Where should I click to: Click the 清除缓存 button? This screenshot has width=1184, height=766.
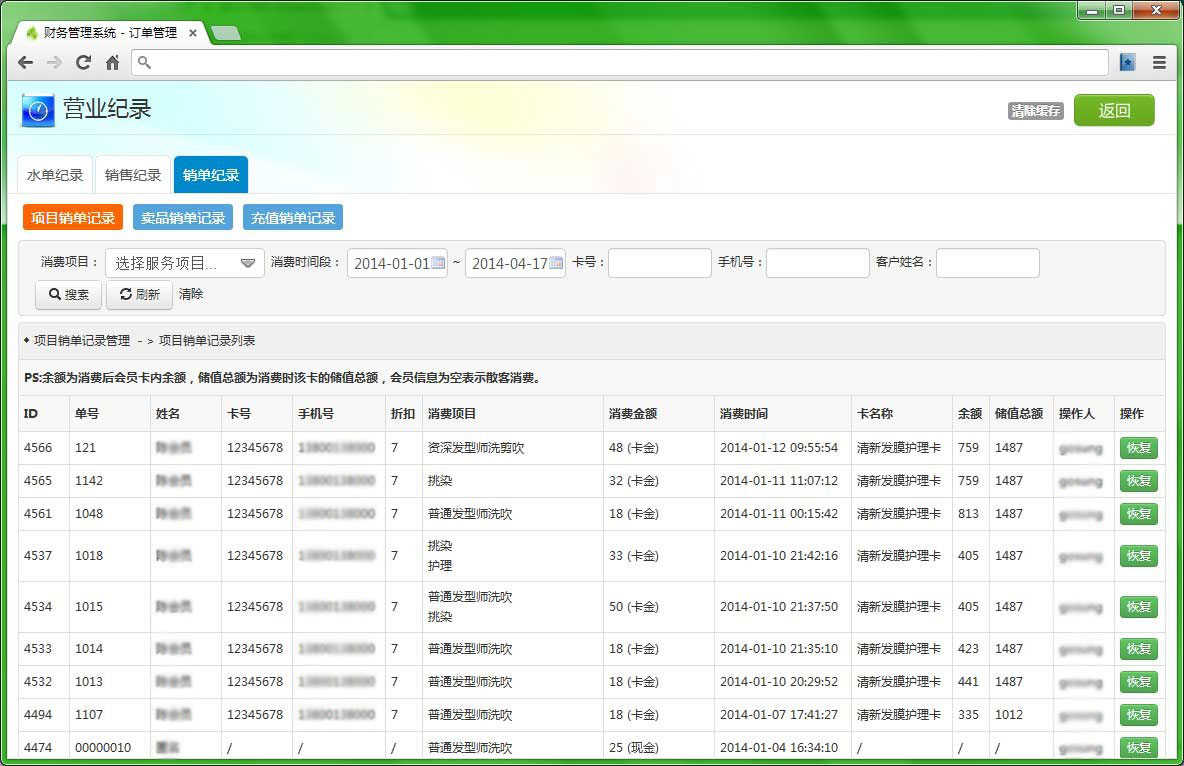1036,111
